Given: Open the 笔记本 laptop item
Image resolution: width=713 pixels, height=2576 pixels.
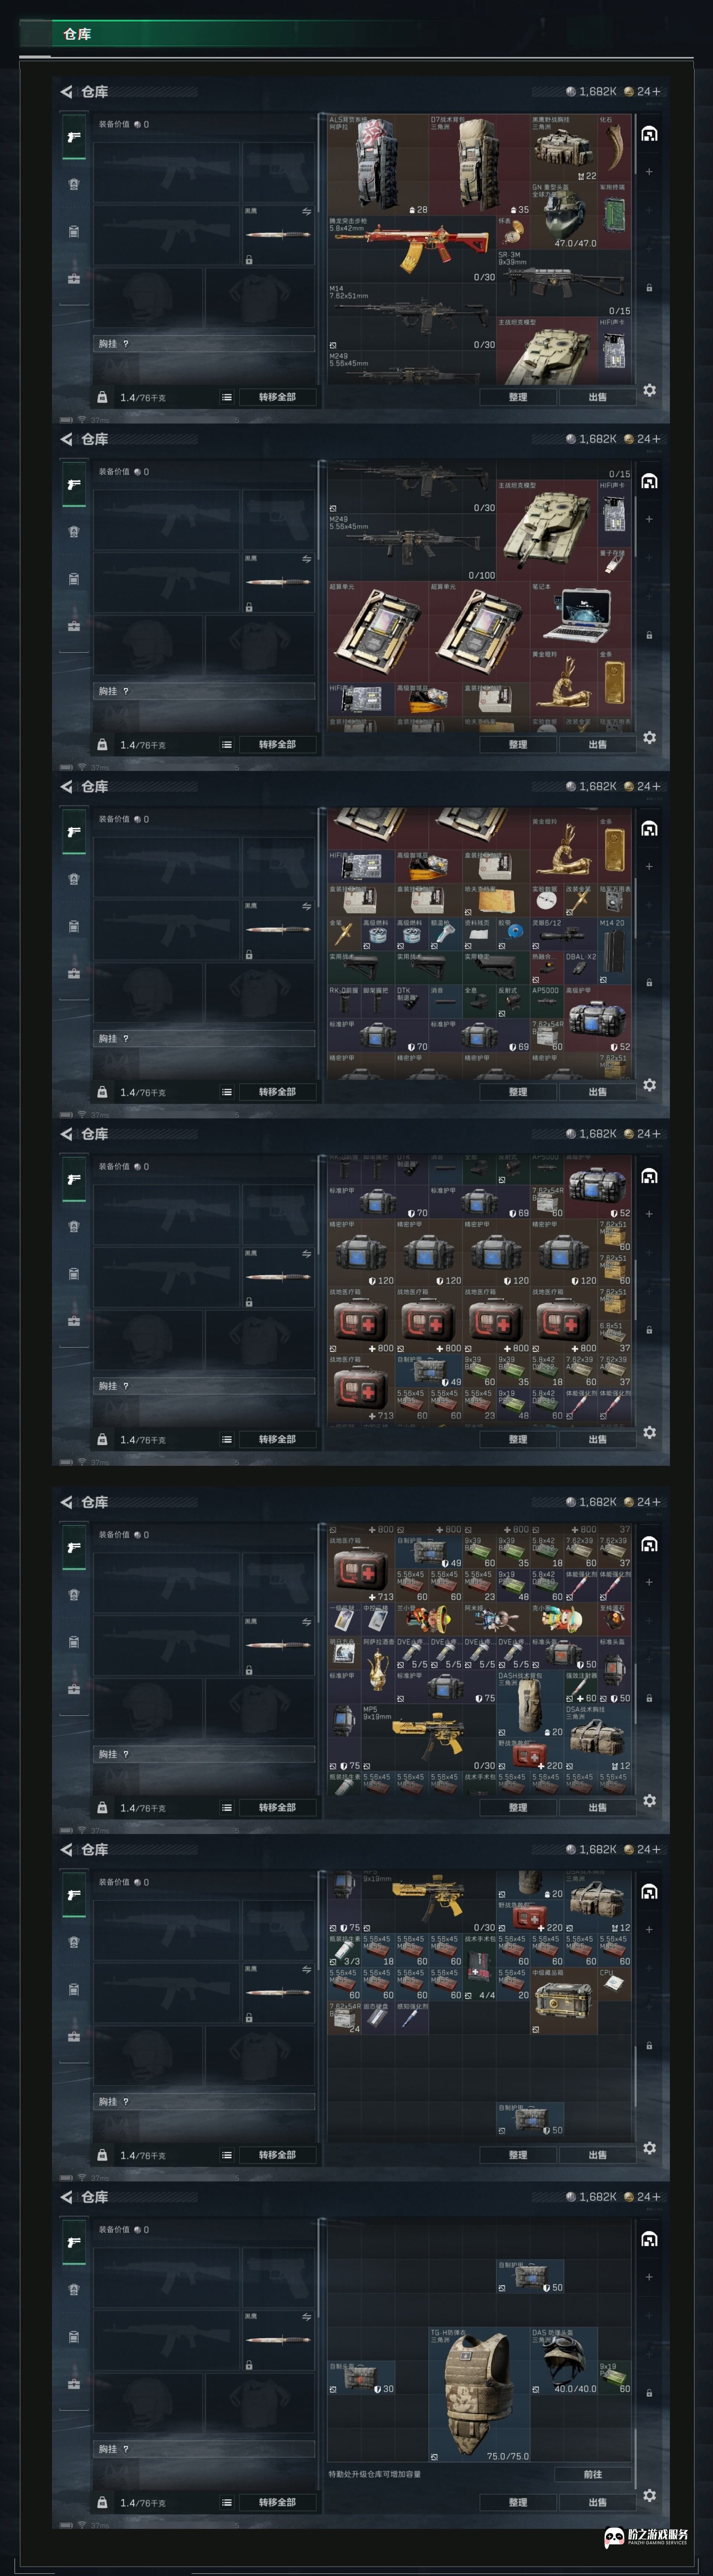Looking at the screenshot, I should [581, 615].
